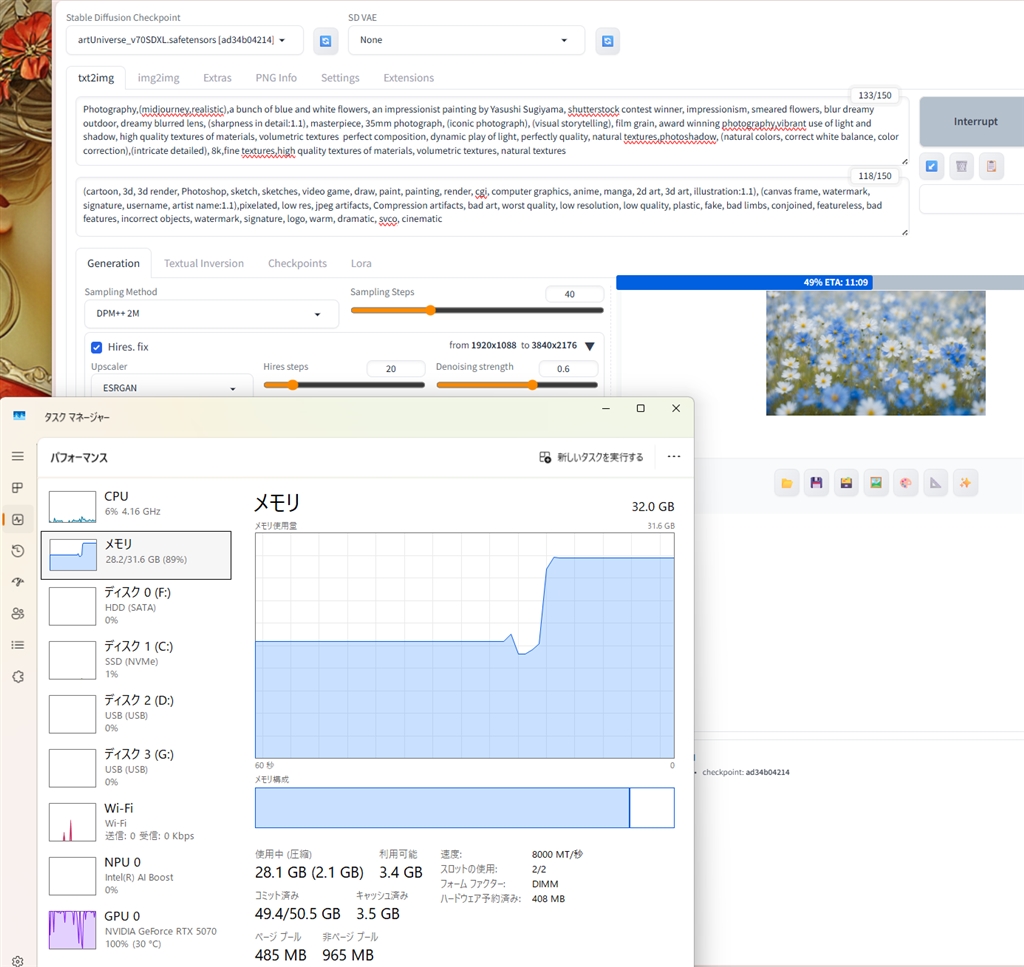Screen dimensions: 1024x967
Task: Click the blue arrow prompt-read icon under Interrupt
Action: pyautogui.click(x=932, y=166)
